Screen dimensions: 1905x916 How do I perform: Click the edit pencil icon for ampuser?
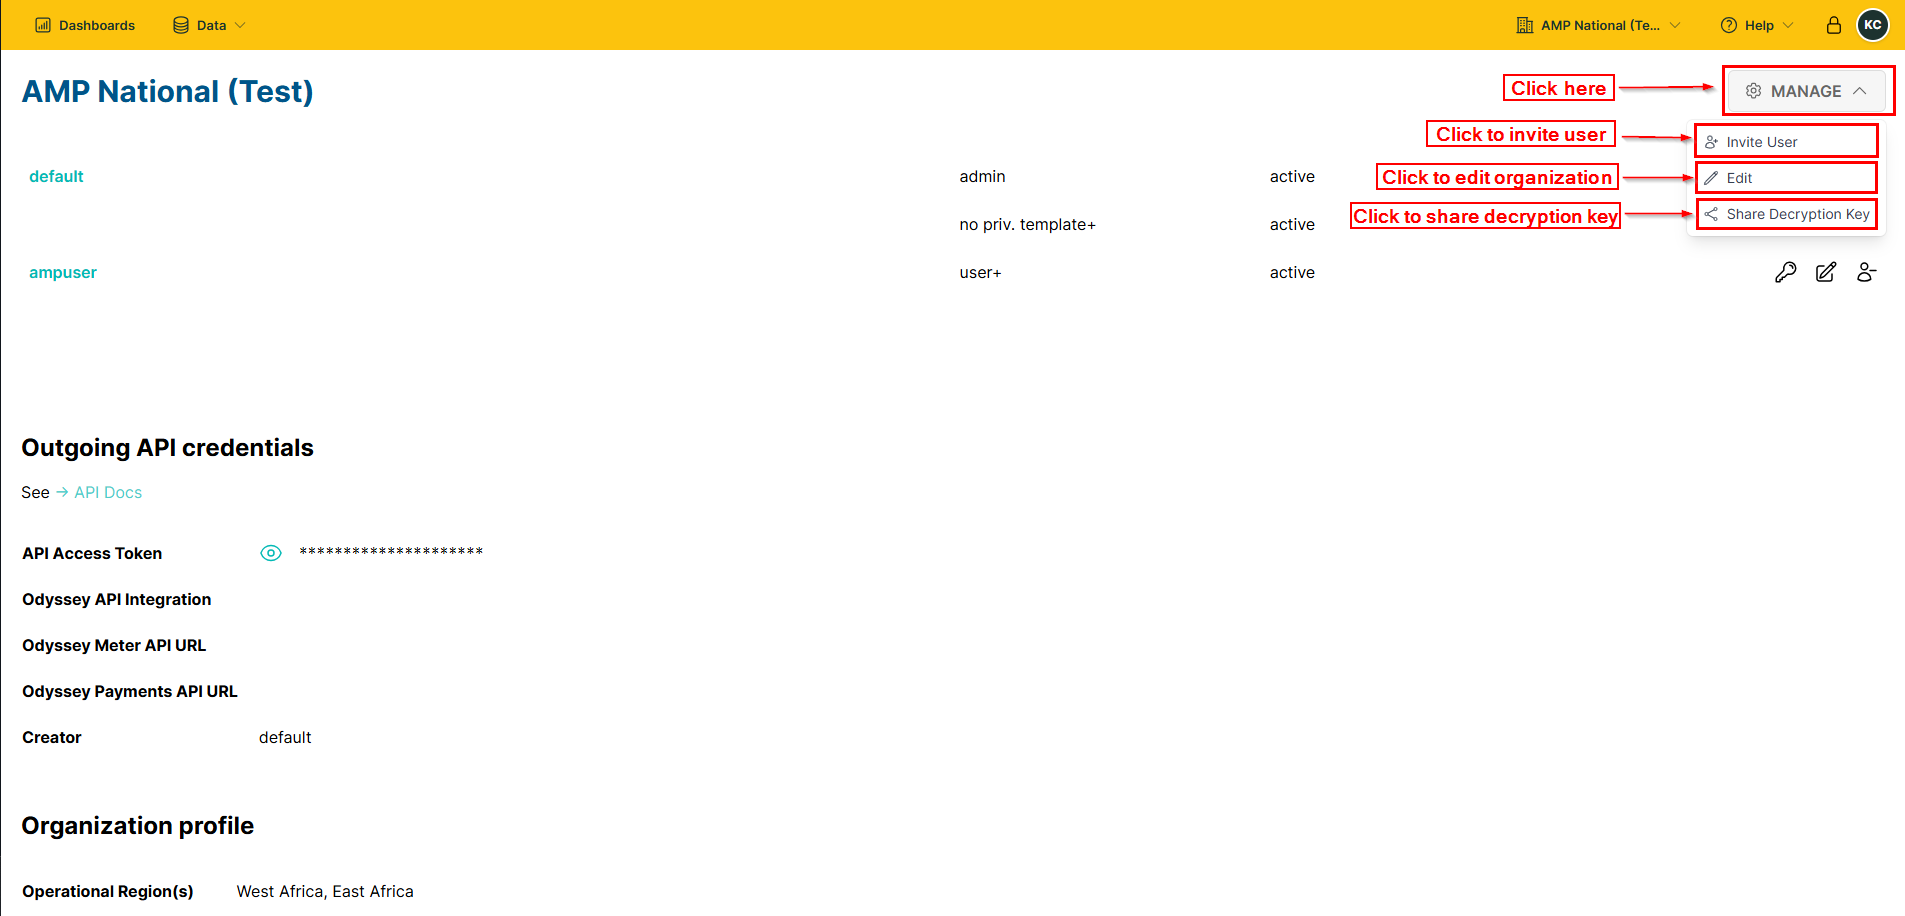(1826, 272)
